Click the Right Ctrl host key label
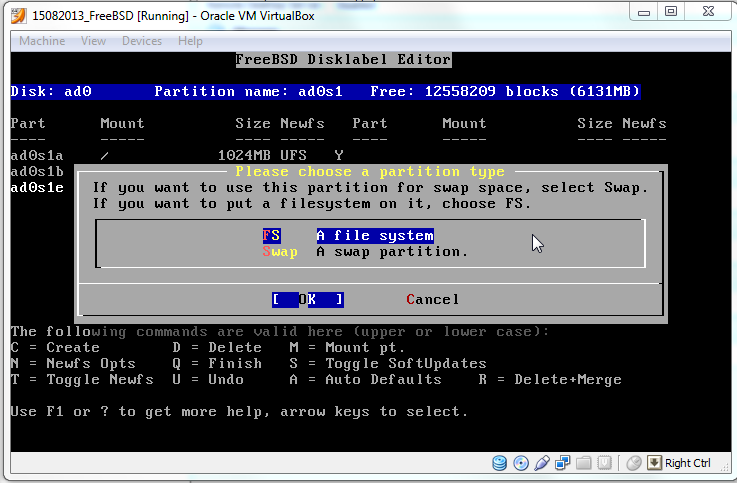Viewport: 737px width, 483px height. coord(688,463)
